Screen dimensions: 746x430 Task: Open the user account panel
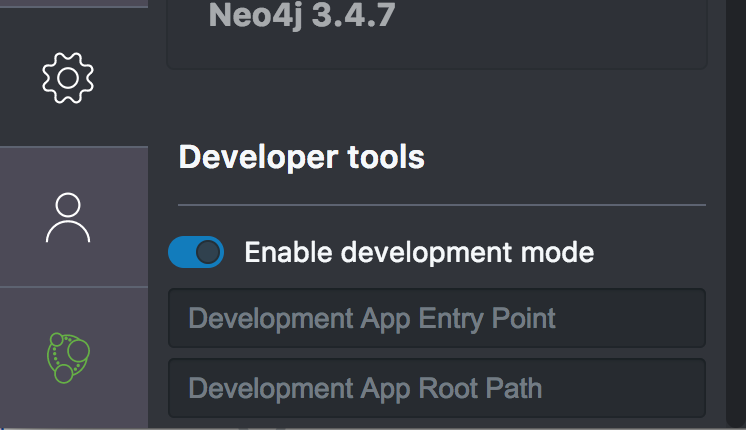68,218
